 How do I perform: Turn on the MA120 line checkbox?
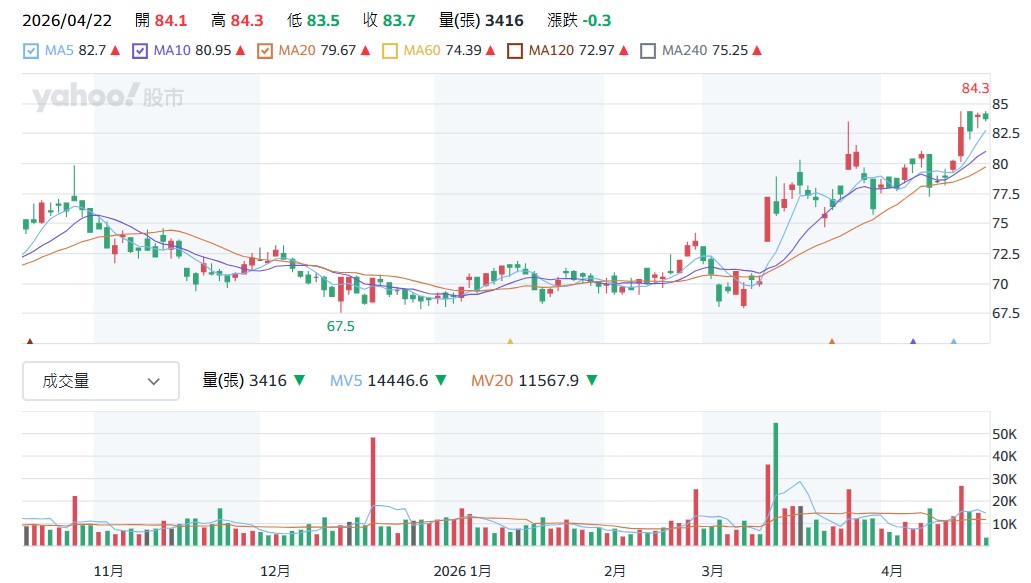tap(515, 50)
